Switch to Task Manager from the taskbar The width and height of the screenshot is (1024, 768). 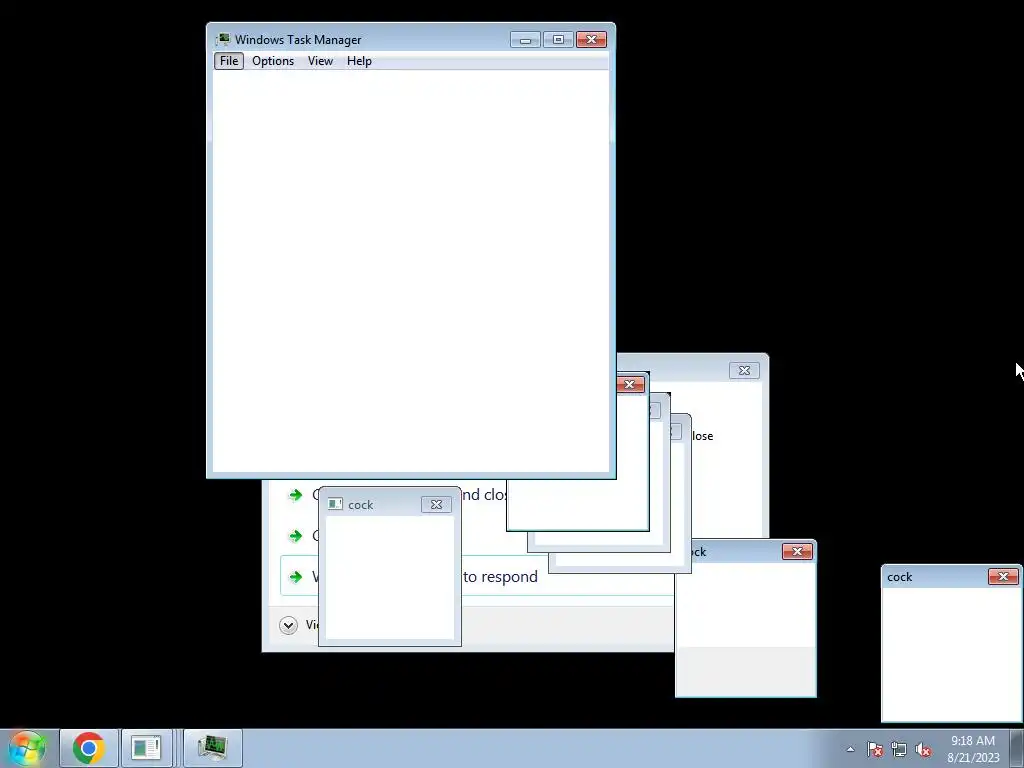click(212, 748)
